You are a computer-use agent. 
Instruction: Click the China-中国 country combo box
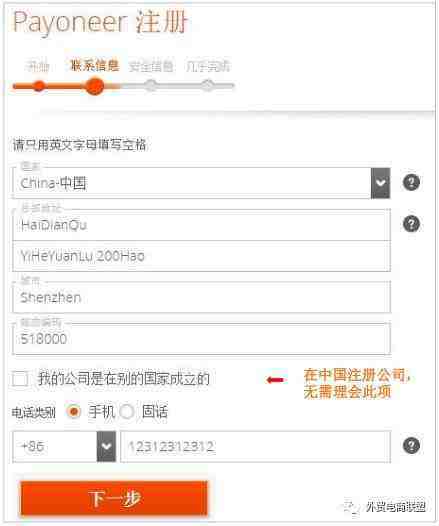click(x=201, y=183)
